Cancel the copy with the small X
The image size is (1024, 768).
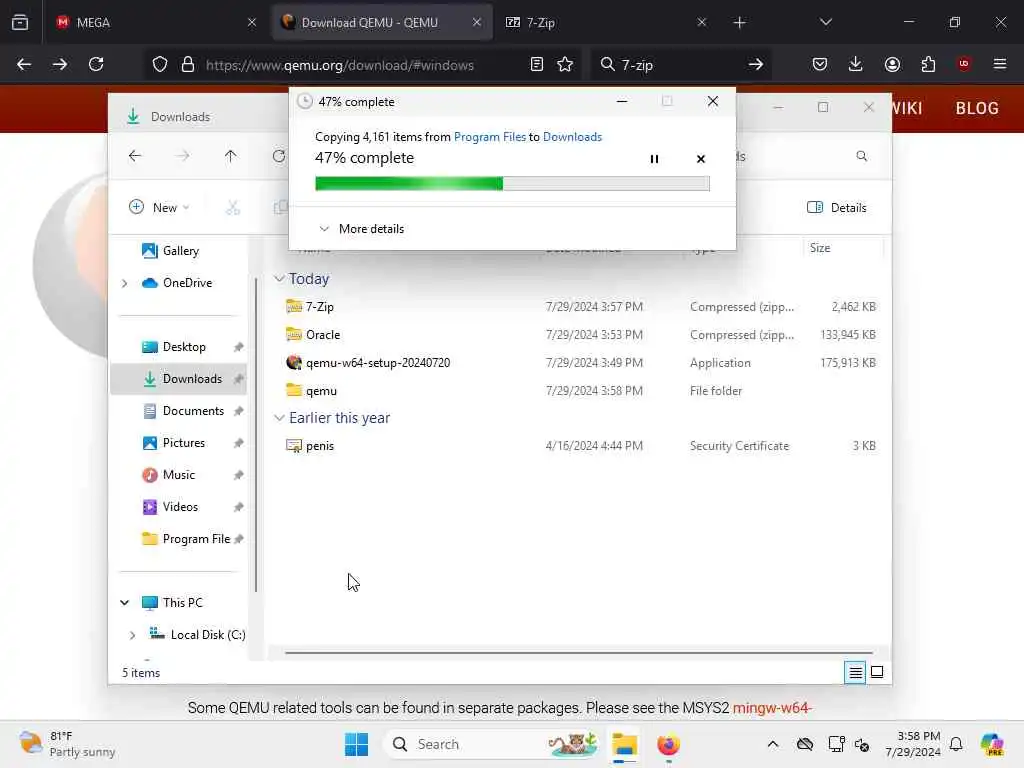pyautogui.click(x=701, y=159)
